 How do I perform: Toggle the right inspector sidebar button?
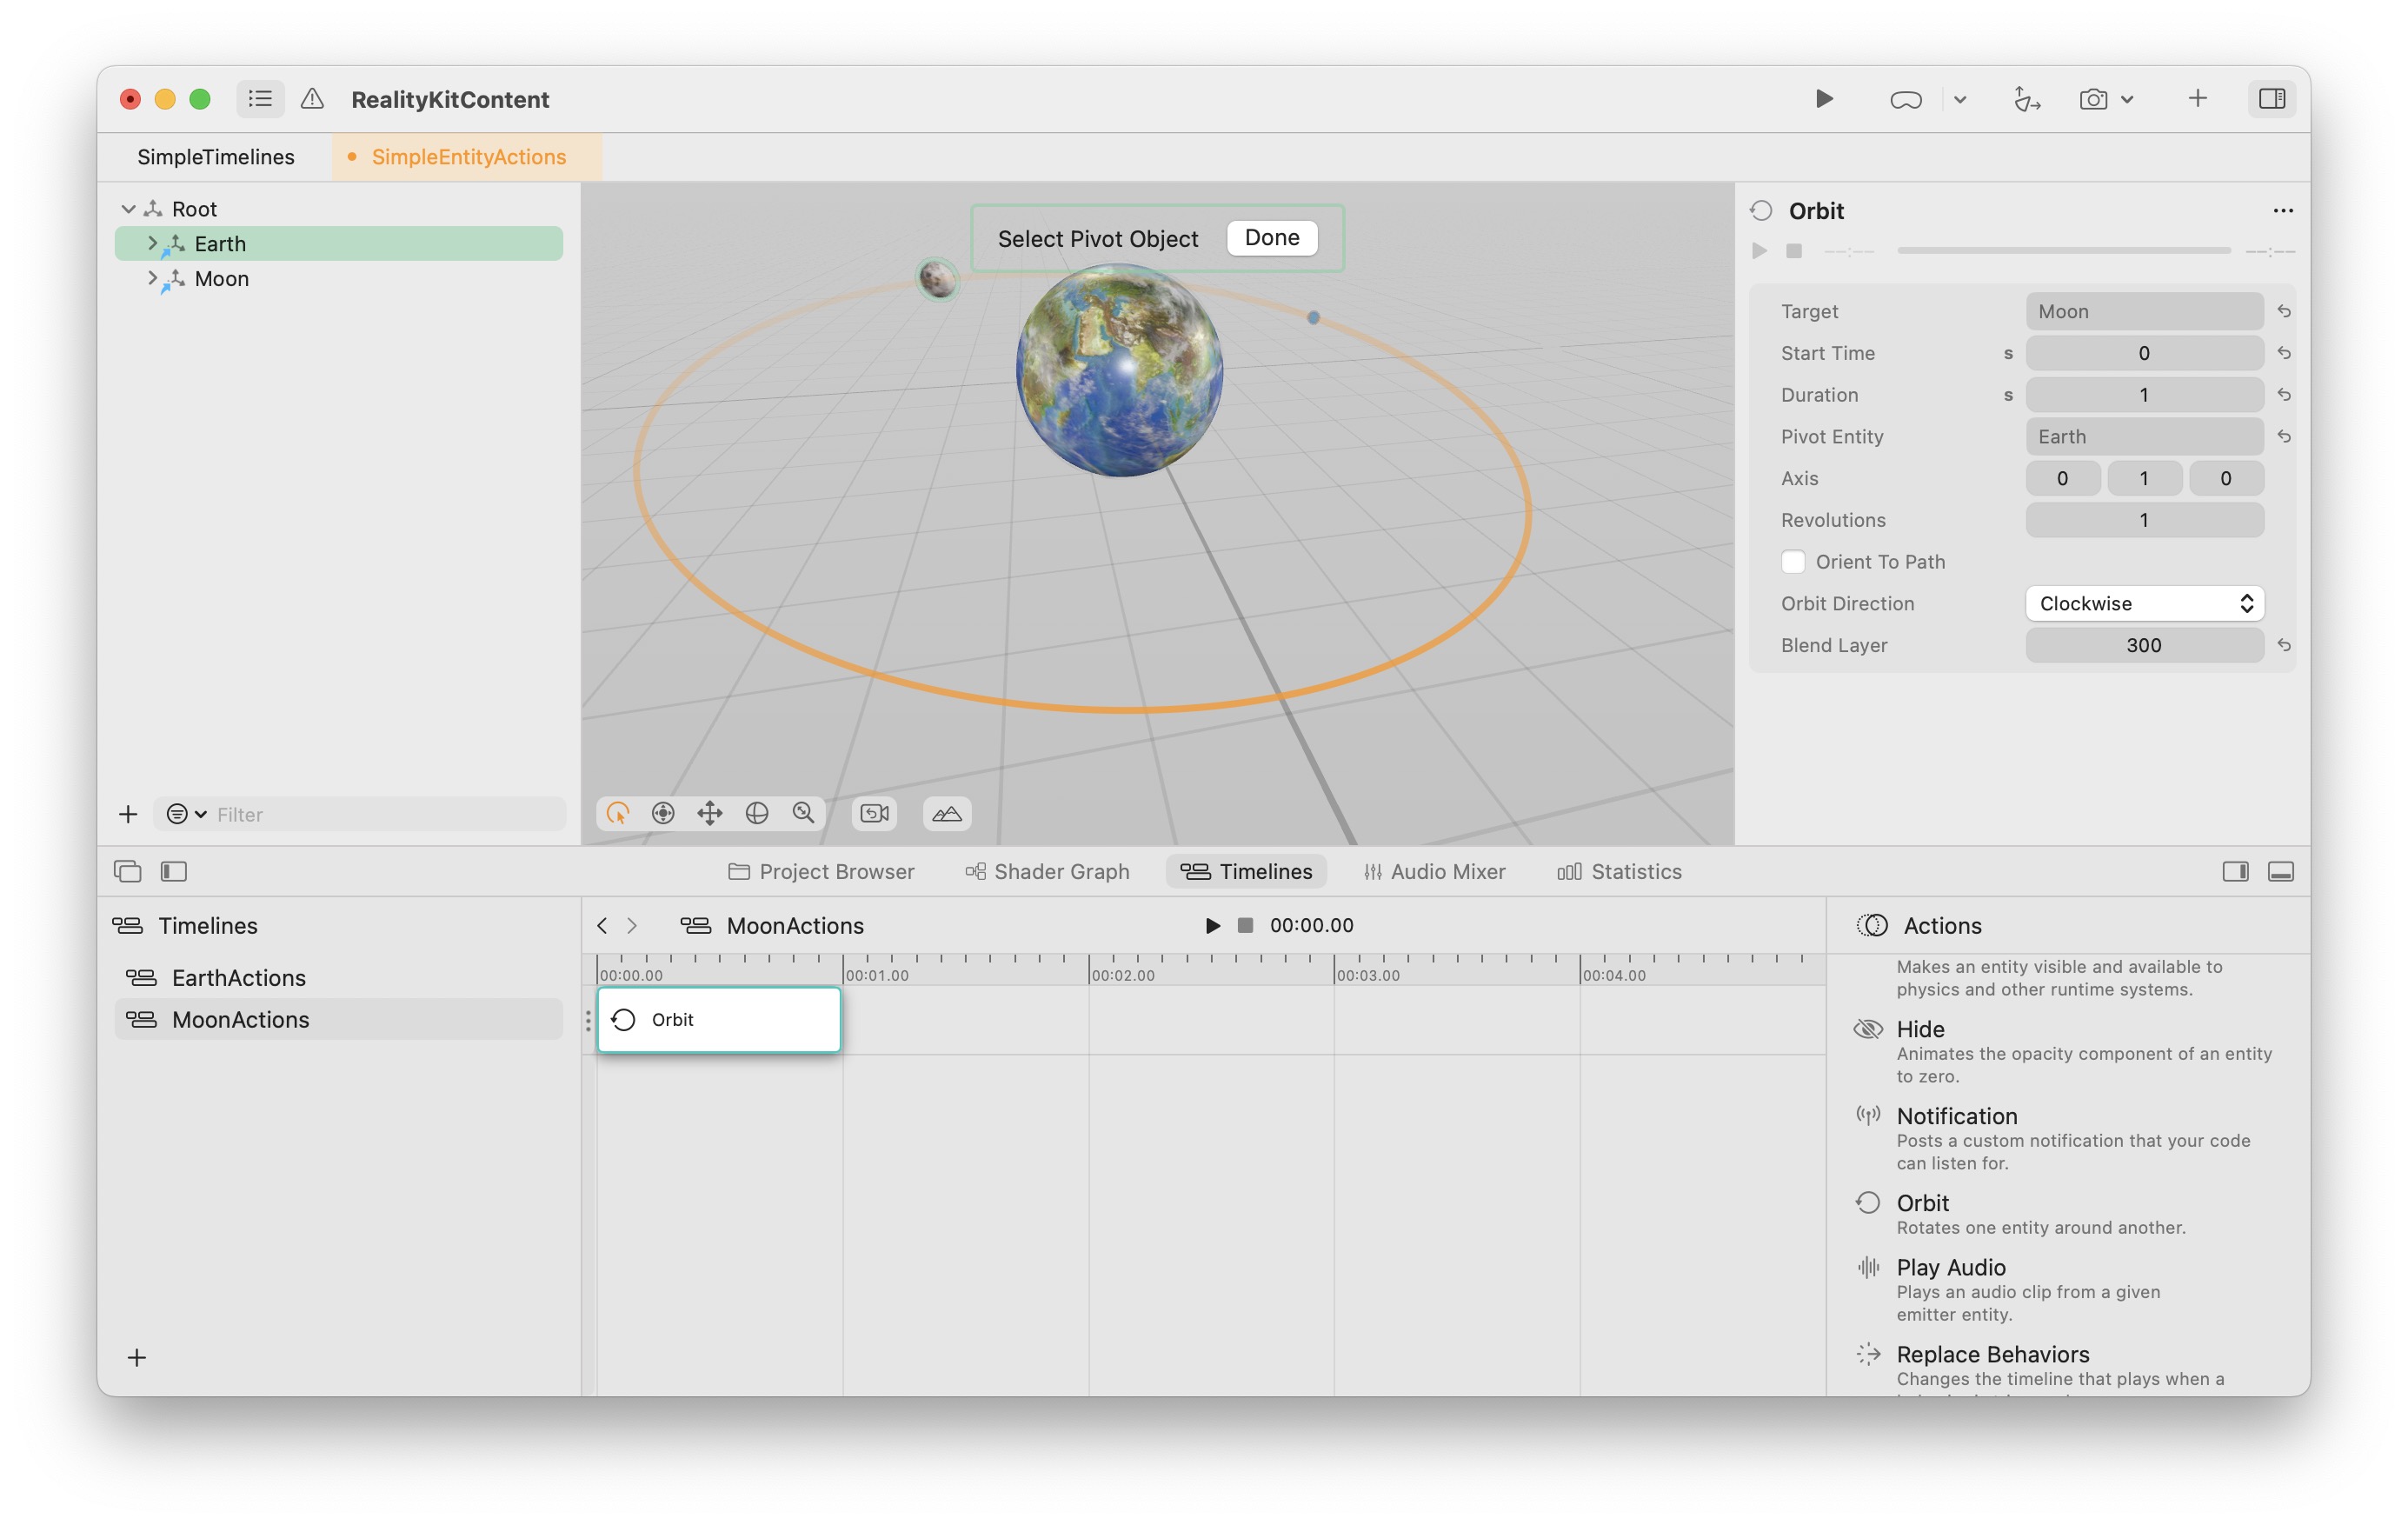pyautogui.click(x=2271, y=99)
